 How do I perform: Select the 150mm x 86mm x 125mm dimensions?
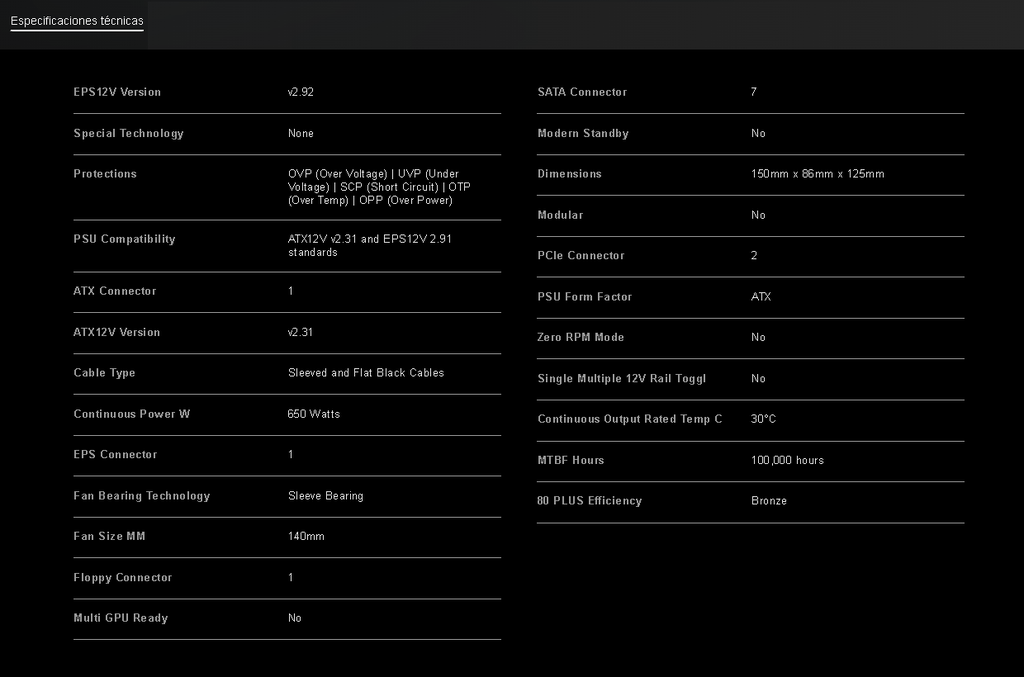pos(817,174)
